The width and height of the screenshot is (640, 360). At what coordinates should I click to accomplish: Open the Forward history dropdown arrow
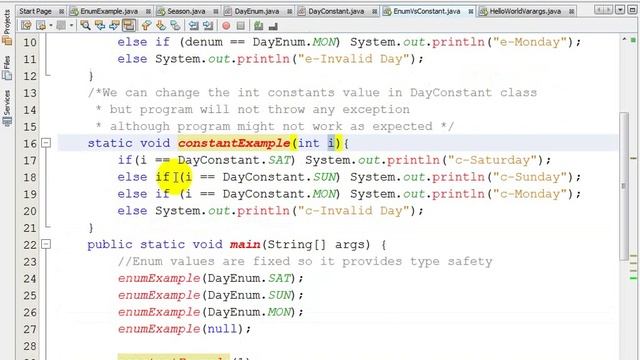click(x=71, y=26)
